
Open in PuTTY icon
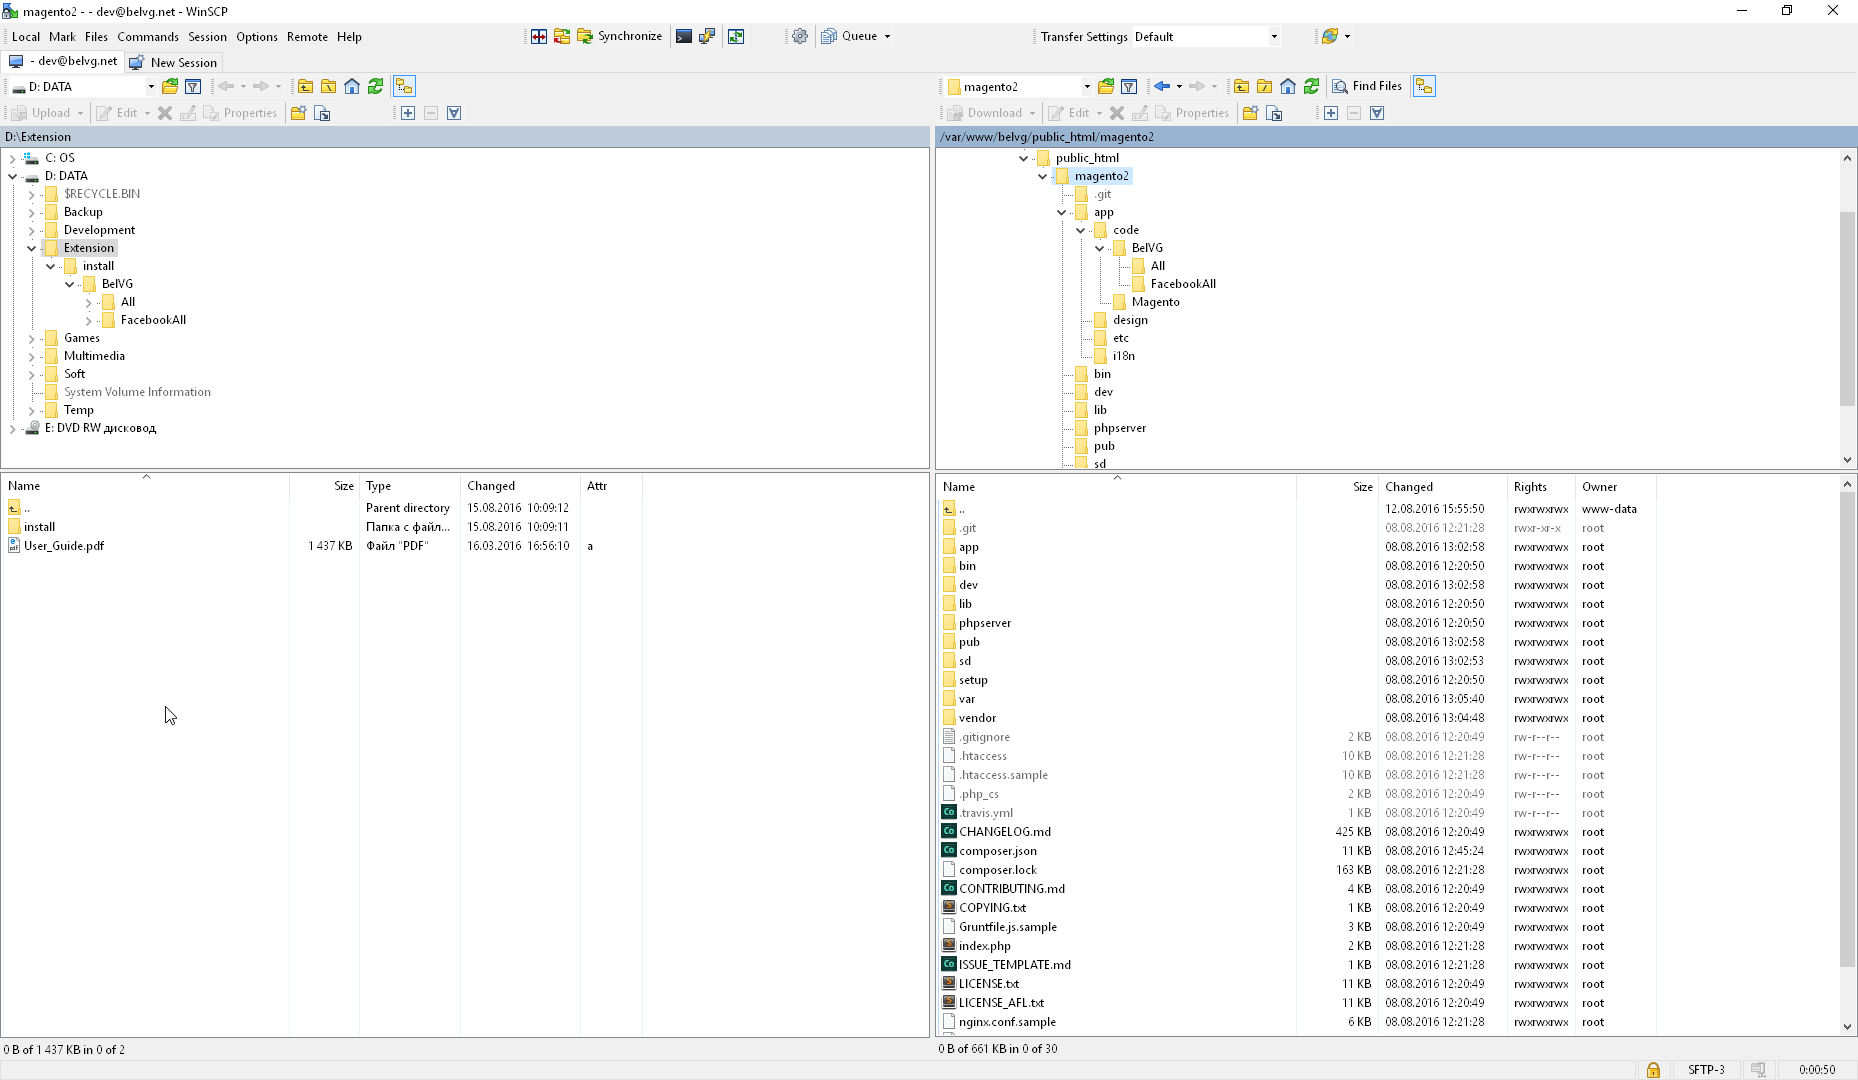click(707, 36)
